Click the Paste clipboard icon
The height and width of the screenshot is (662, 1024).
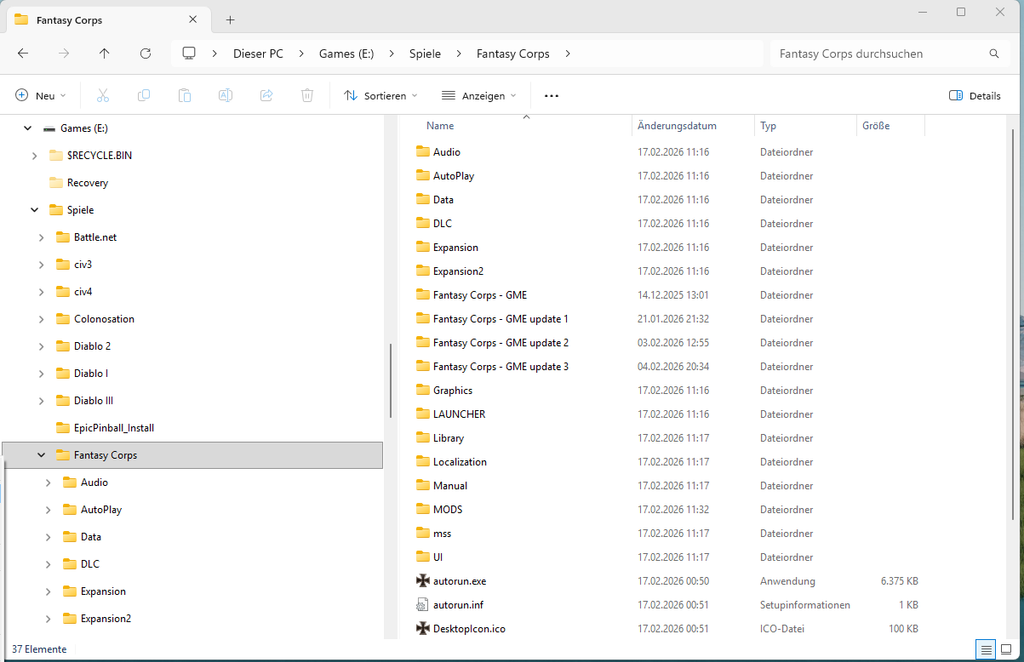tap(185, 95)
